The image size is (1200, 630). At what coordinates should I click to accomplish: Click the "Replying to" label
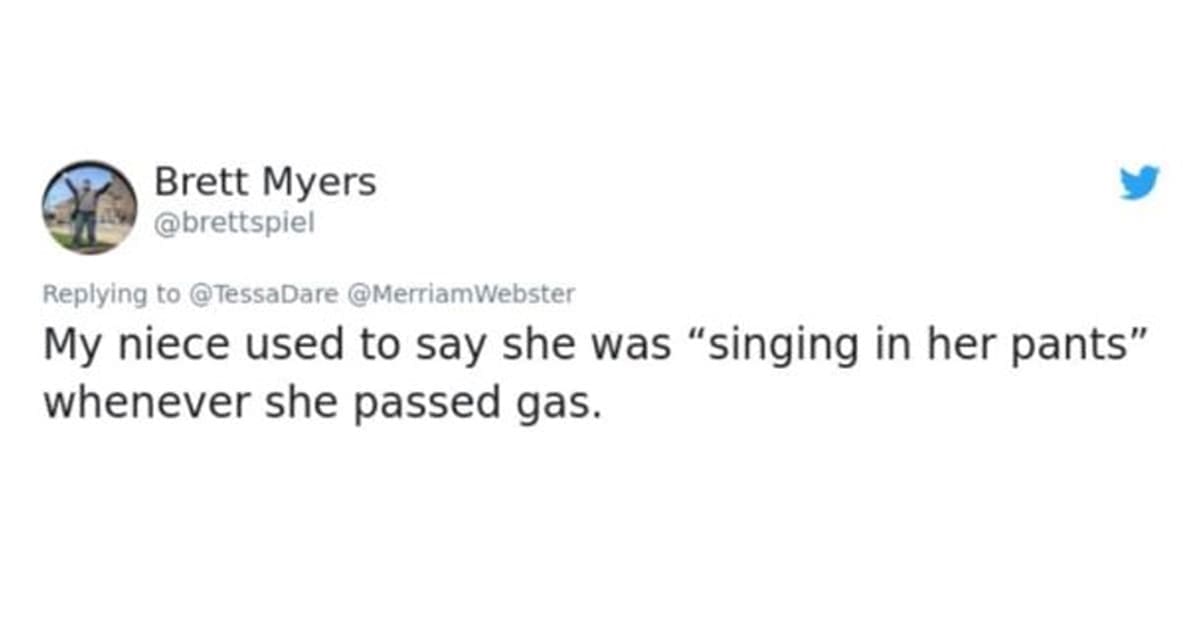point(110,294)
